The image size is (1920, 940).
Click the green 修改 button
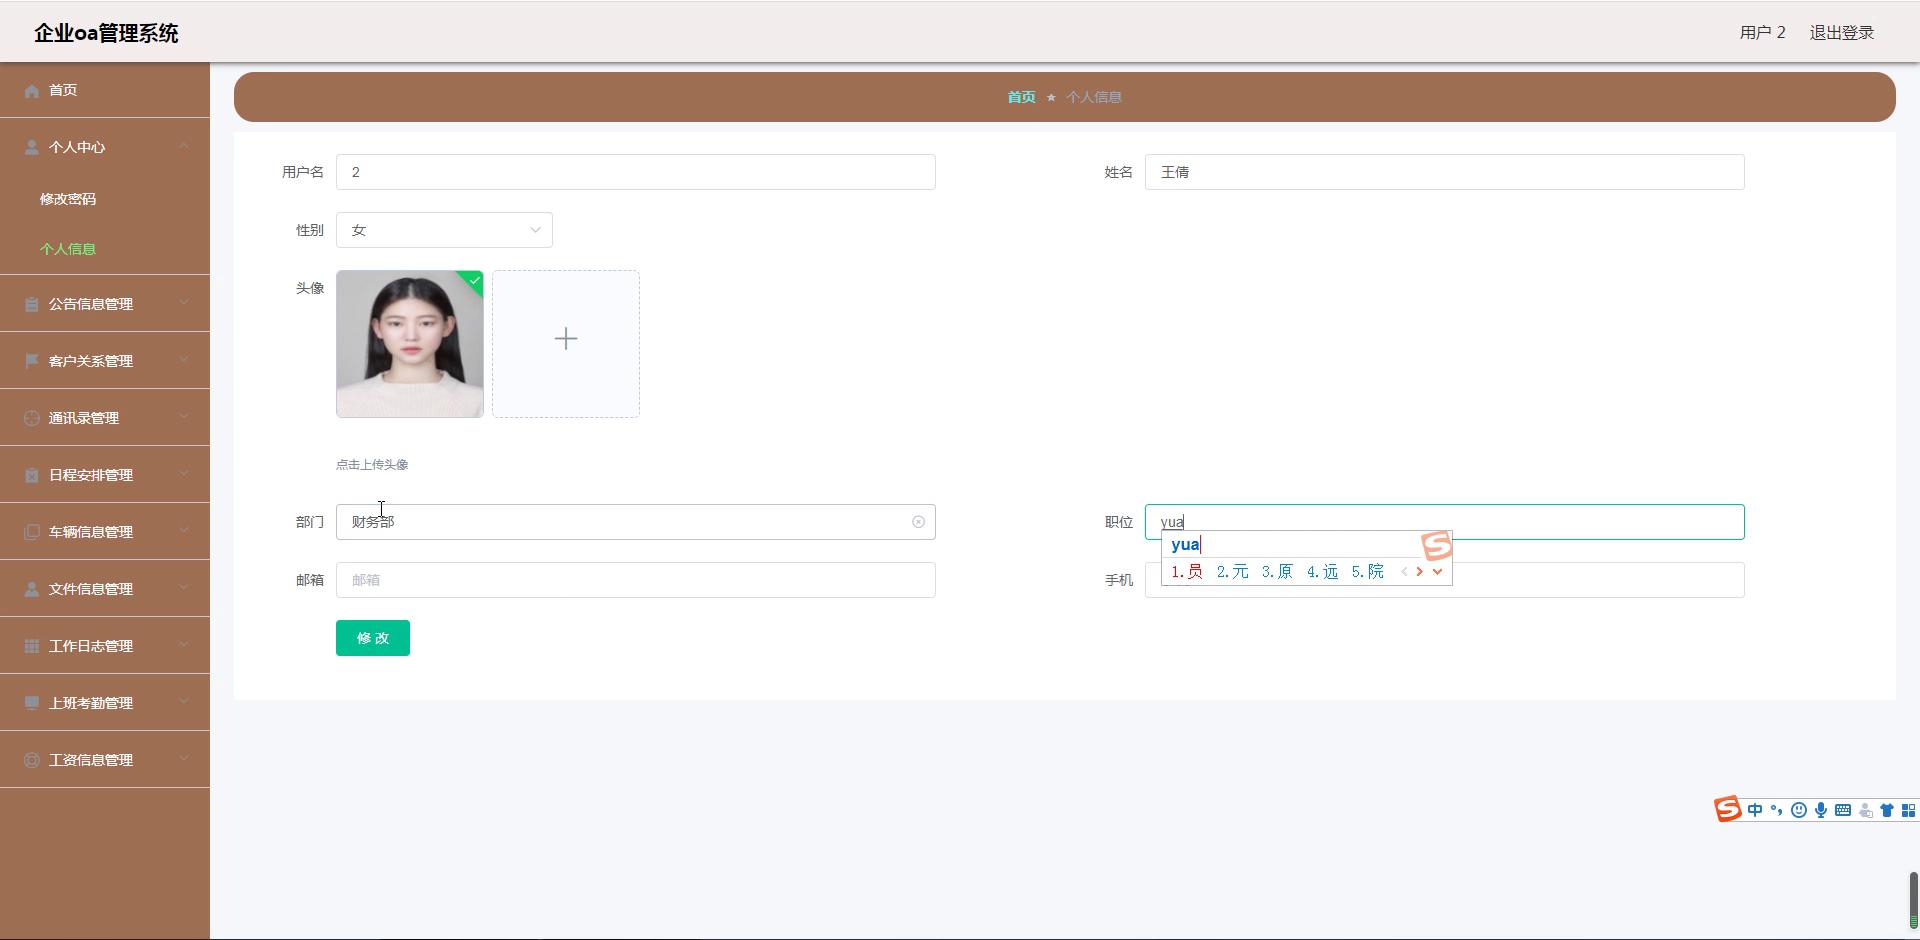pos(373,638)
